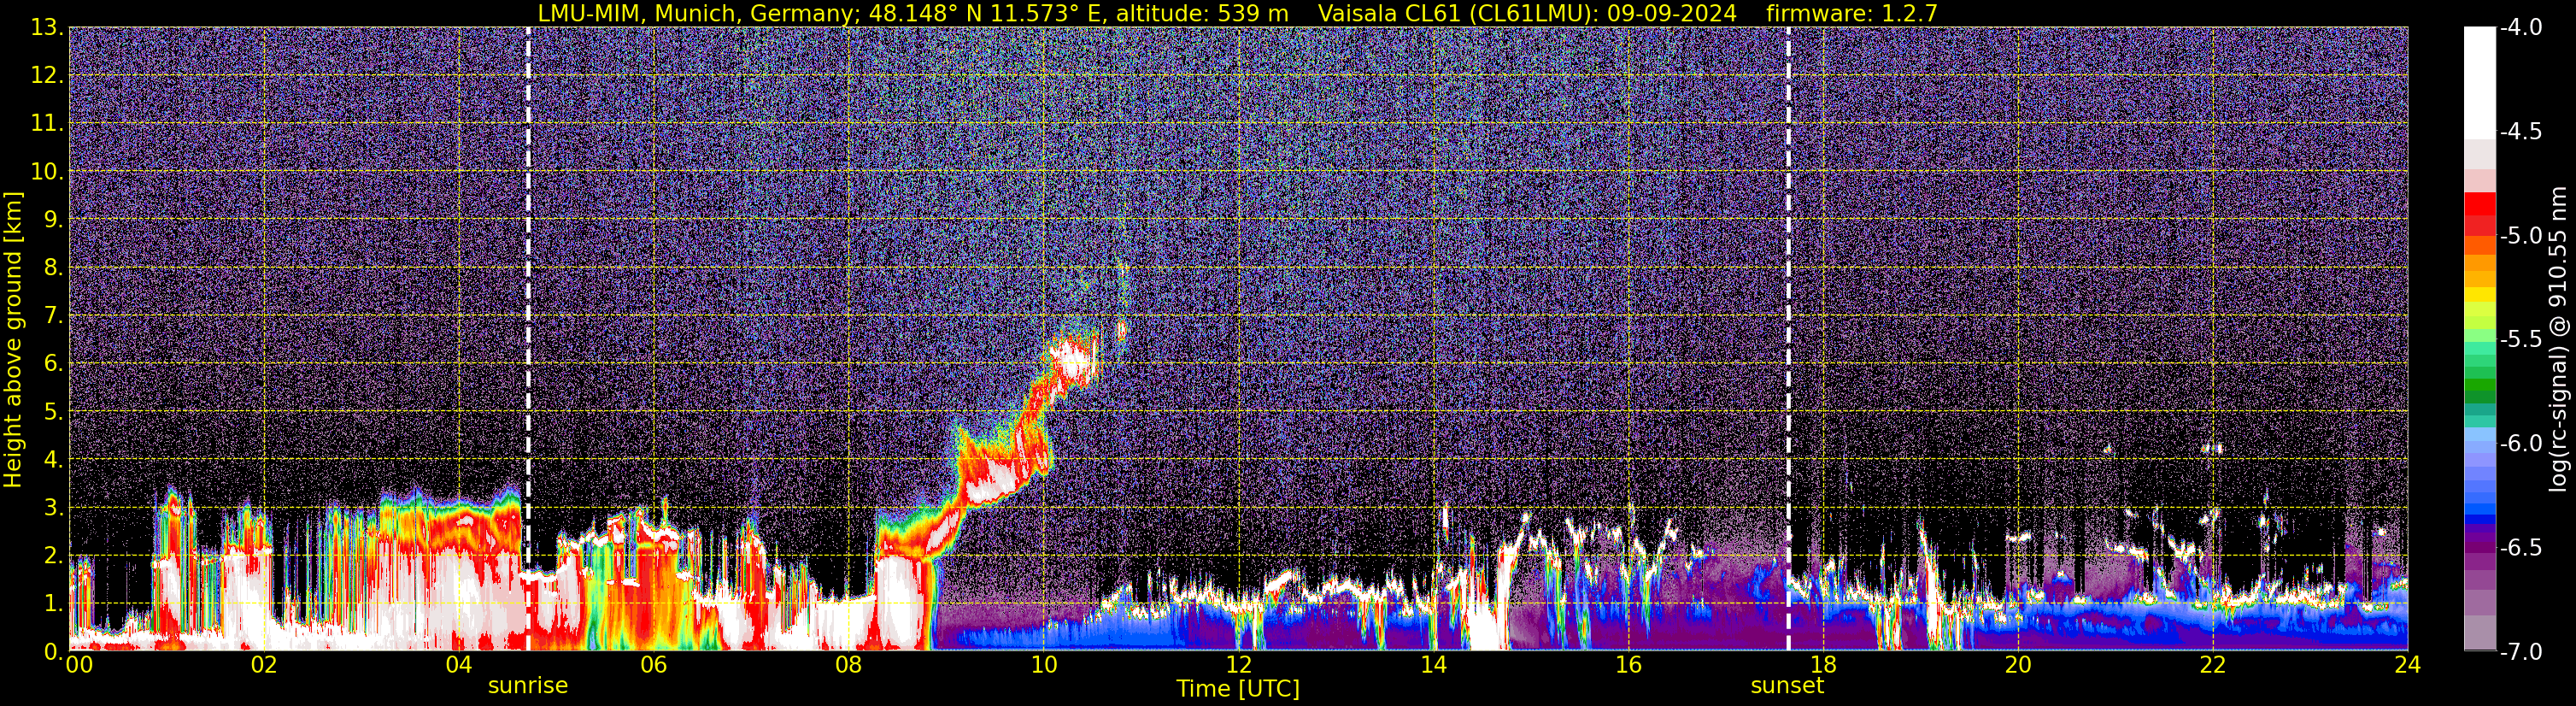Click the 'sunrise' label below the time axis
The image size is (2576, 706).
pyautogui.click(x=528, y=685)
